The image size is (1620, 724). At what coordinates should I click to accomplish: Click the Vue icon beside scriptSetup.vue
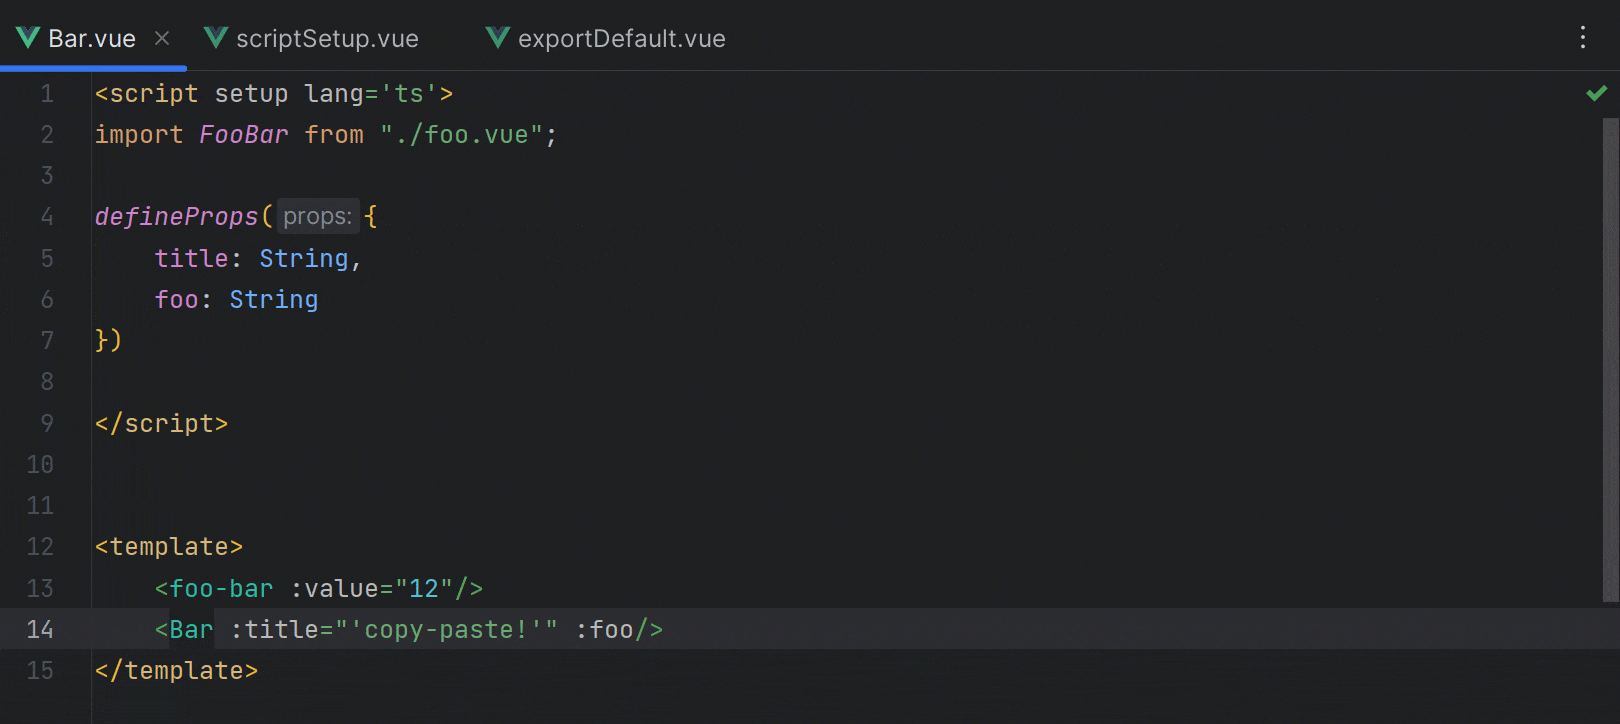tap(214, 38)
